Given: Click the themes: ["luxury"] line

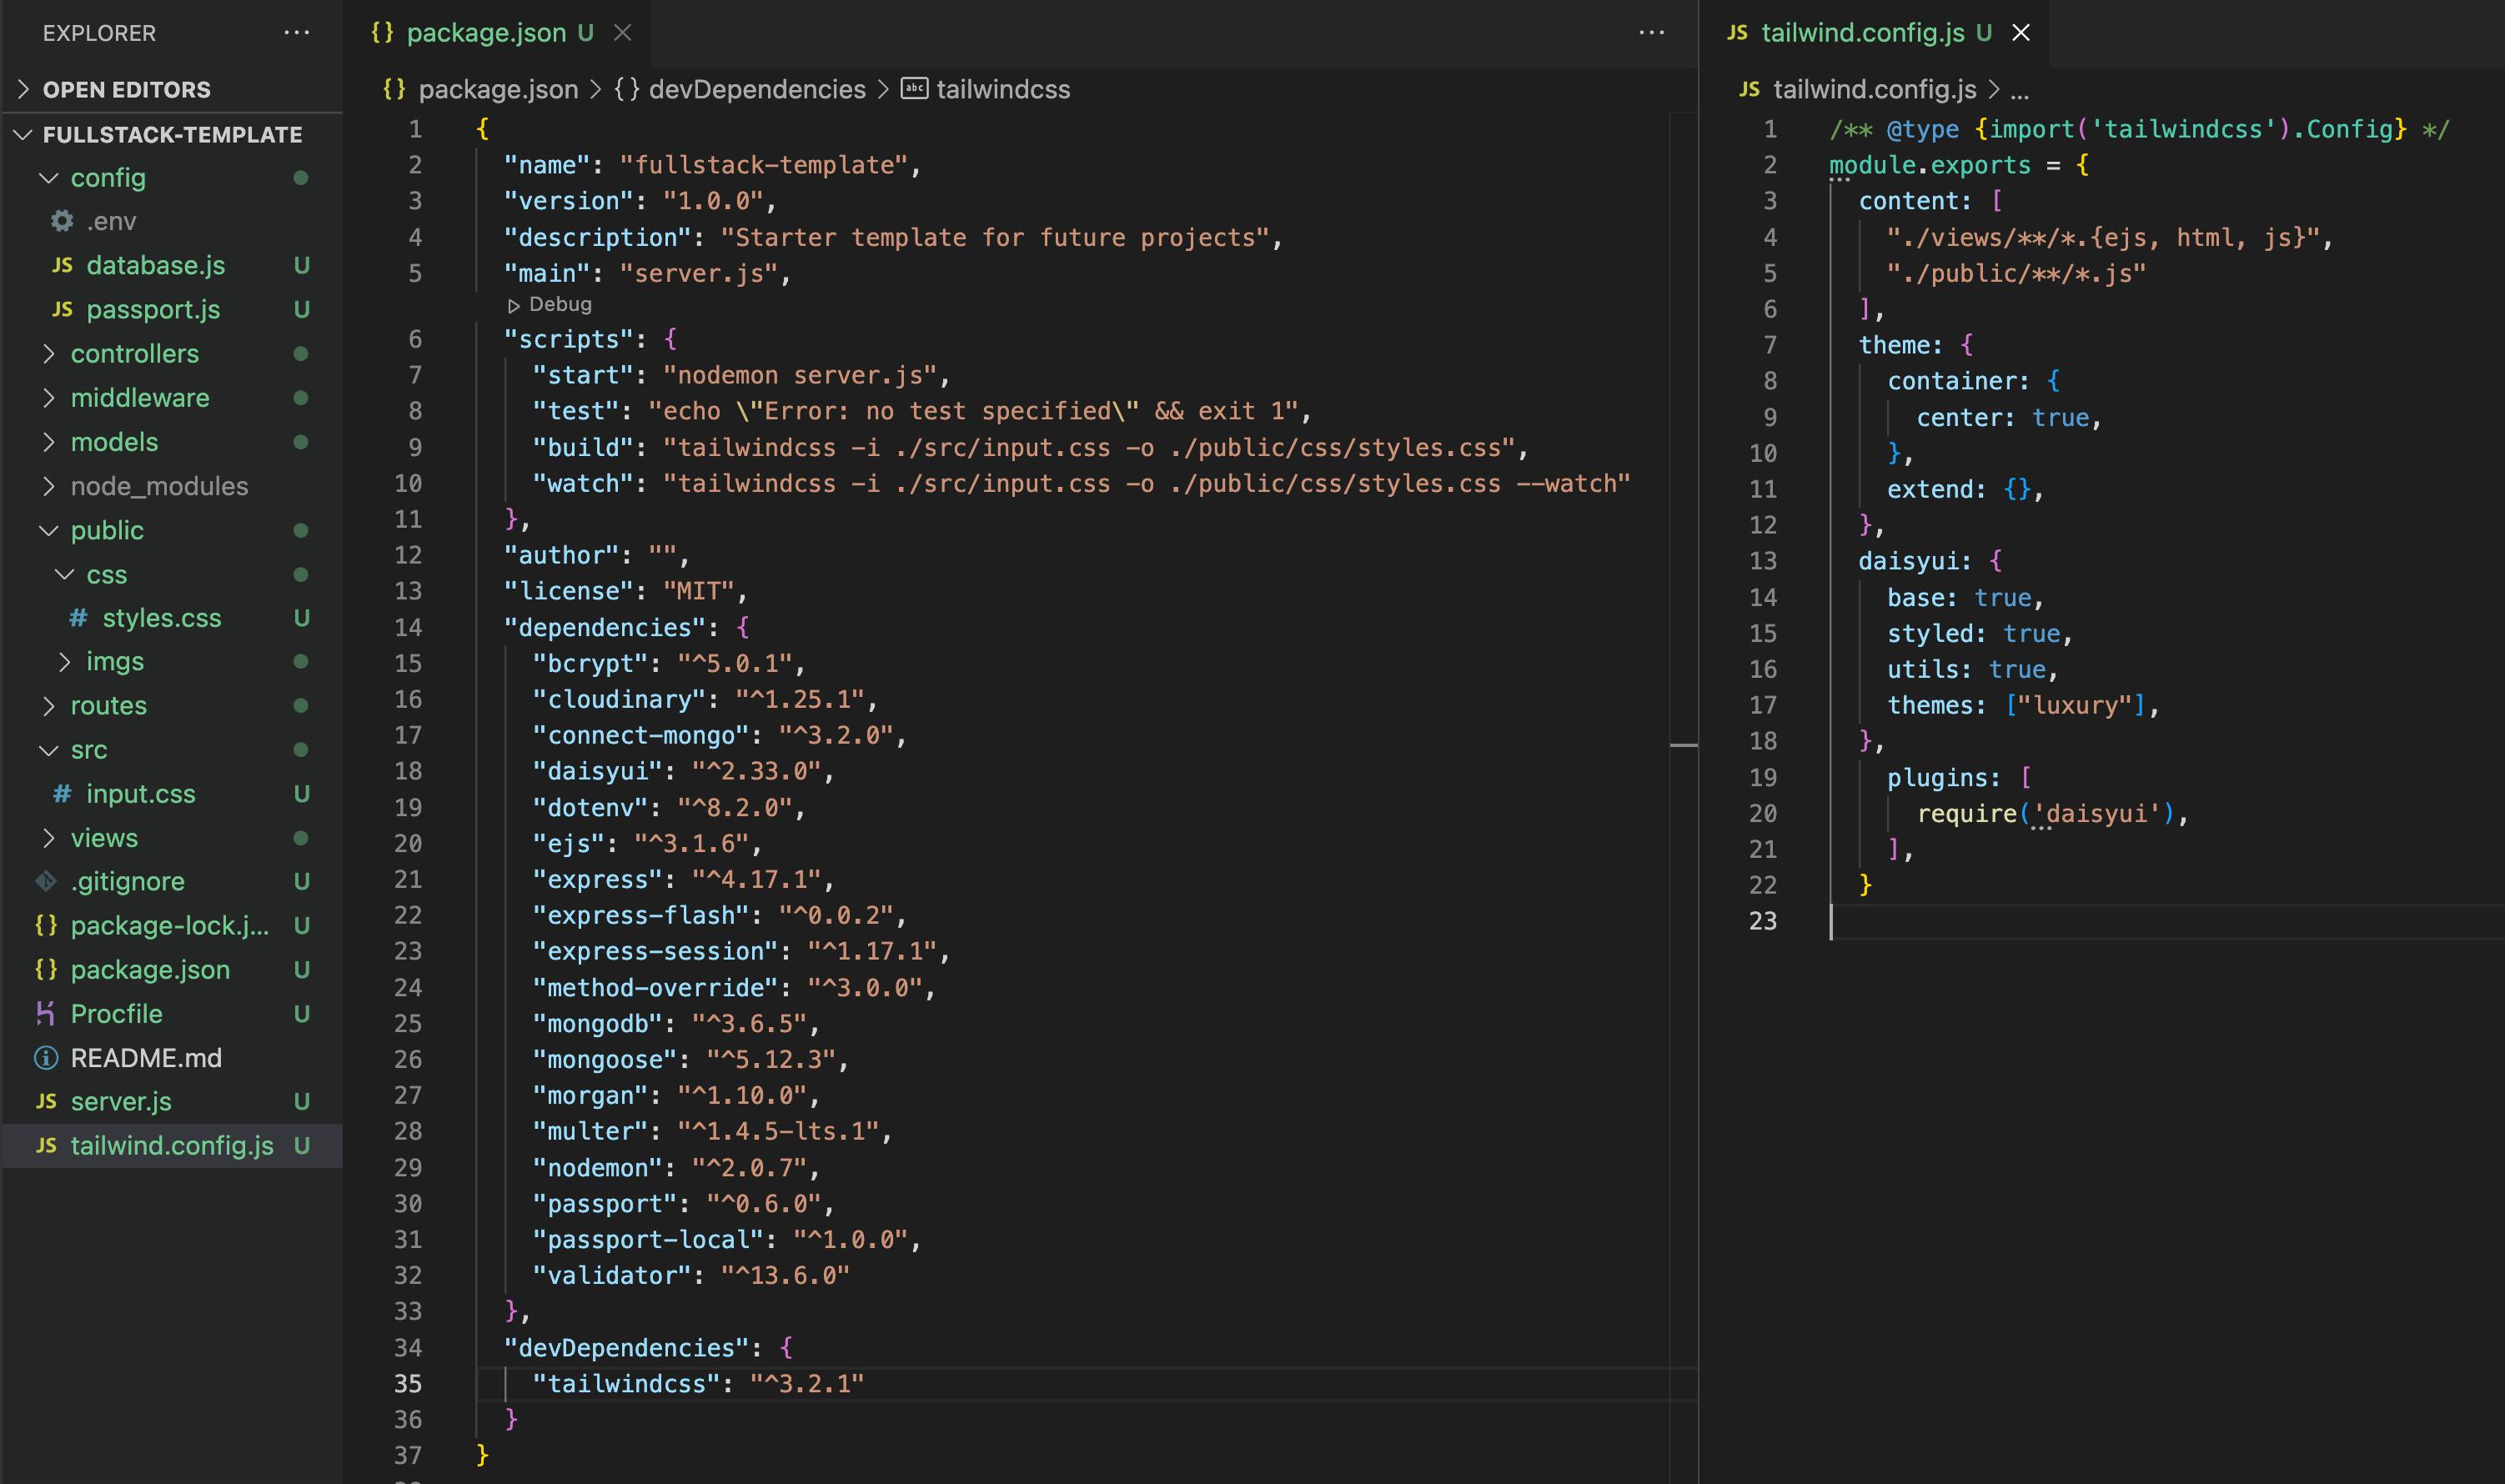Looking at the screenshot, I should coord(2022,706).
